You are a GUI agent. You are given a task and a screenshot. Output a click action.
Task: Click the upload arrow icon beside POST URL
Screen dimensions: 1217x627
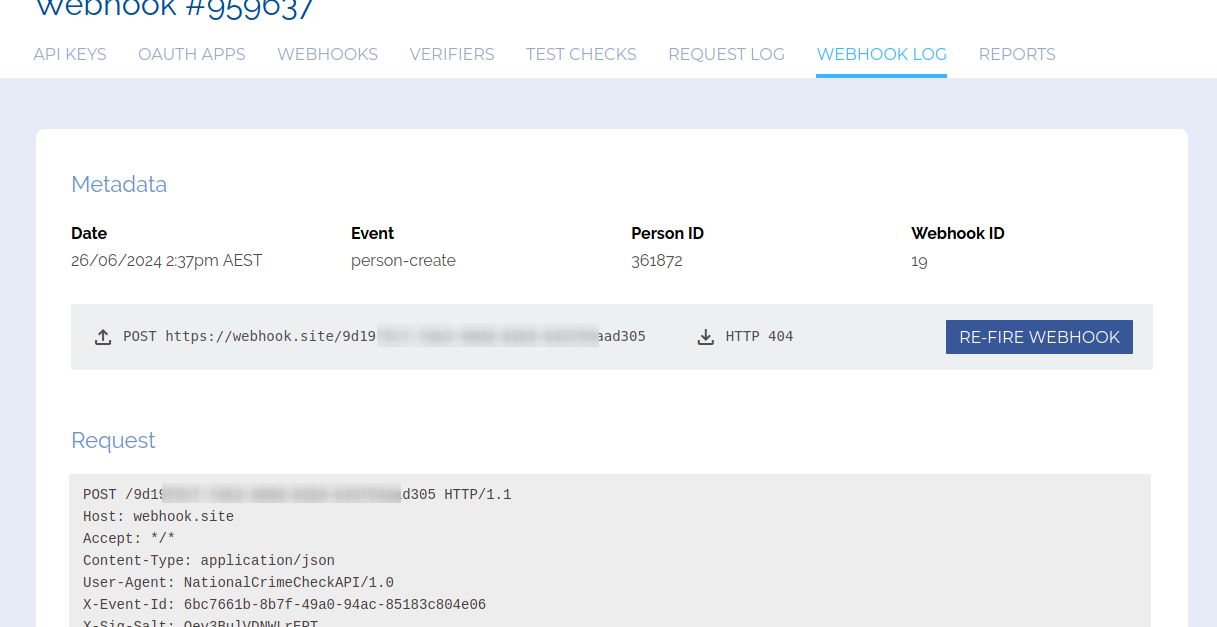103,337
